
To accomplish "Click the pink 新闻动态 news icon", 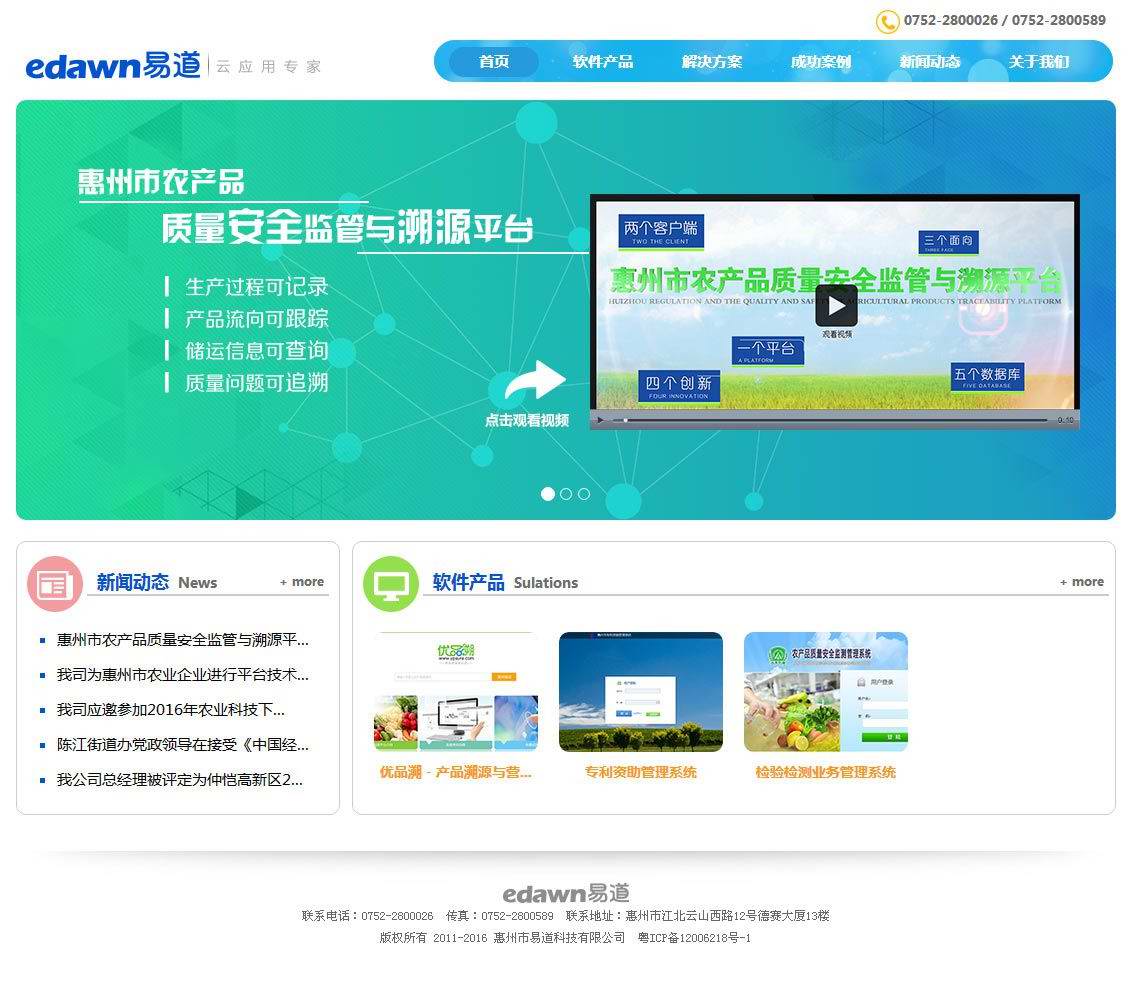I will click(55, 584).
